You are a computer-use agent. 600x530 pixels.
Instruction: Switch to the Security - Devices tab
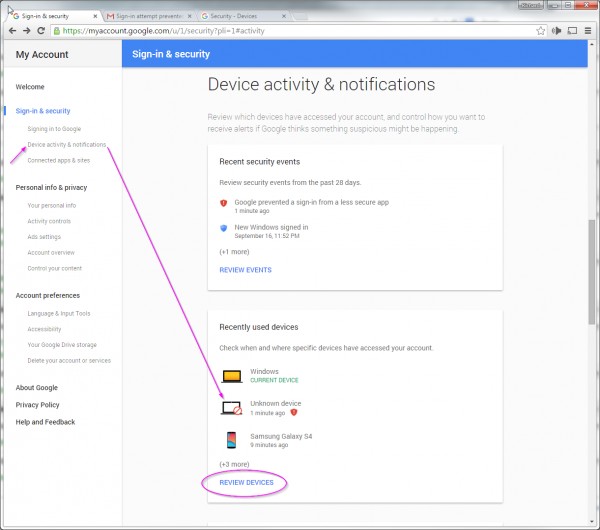pyautogui.click(x=243, y=16)
